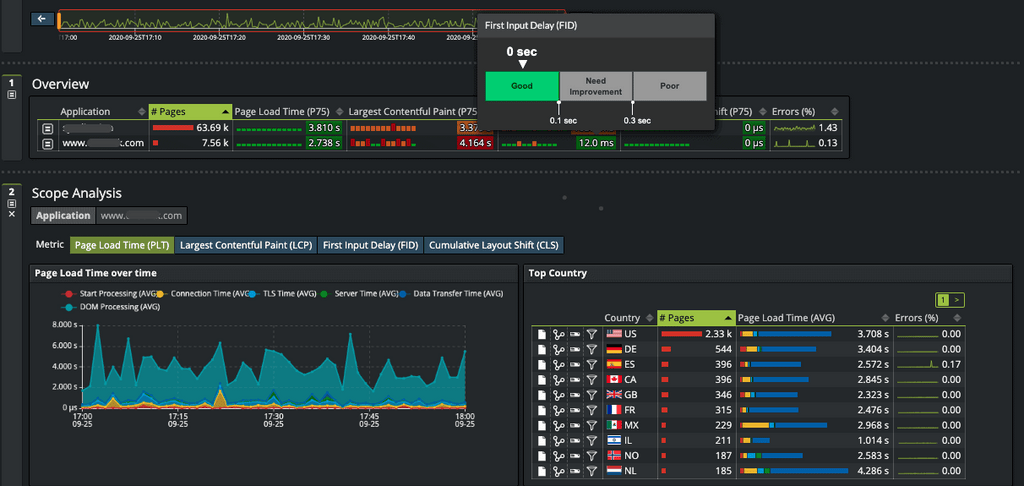
Task: Open the page details icon for GB
Action: pyautogui.click(x=542, y=395)
